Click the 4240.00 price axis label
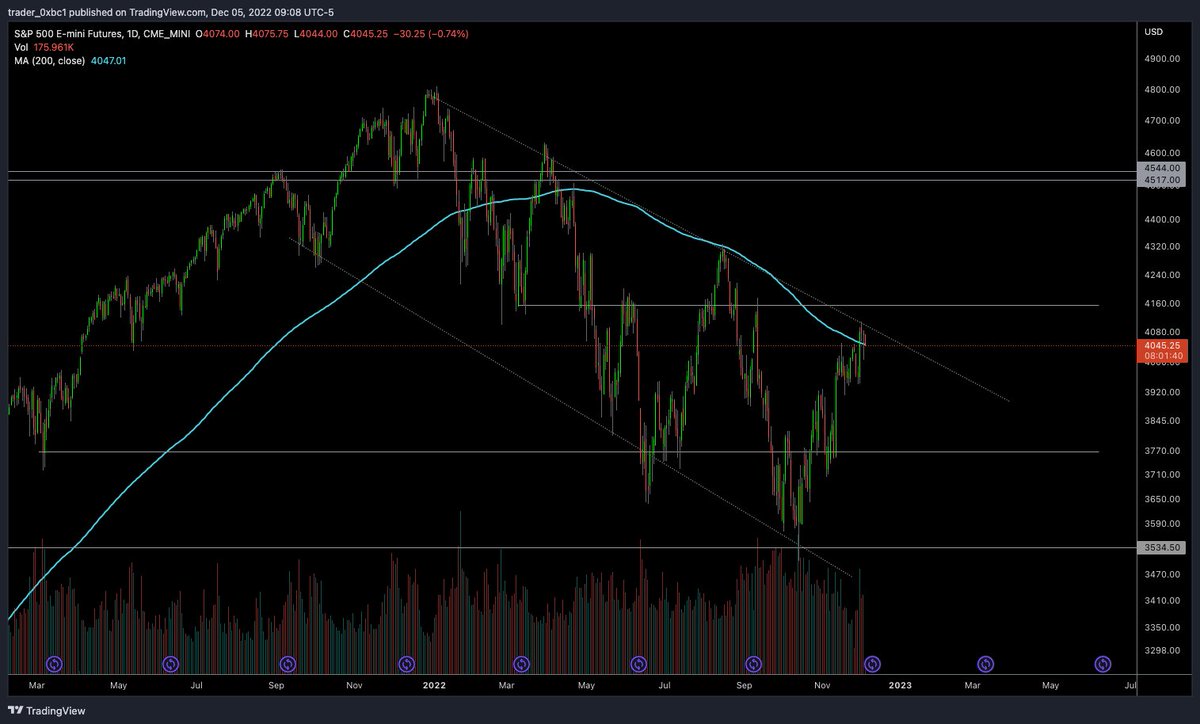The width and height of the screenshot is (1200, 724). (1163, 274)
